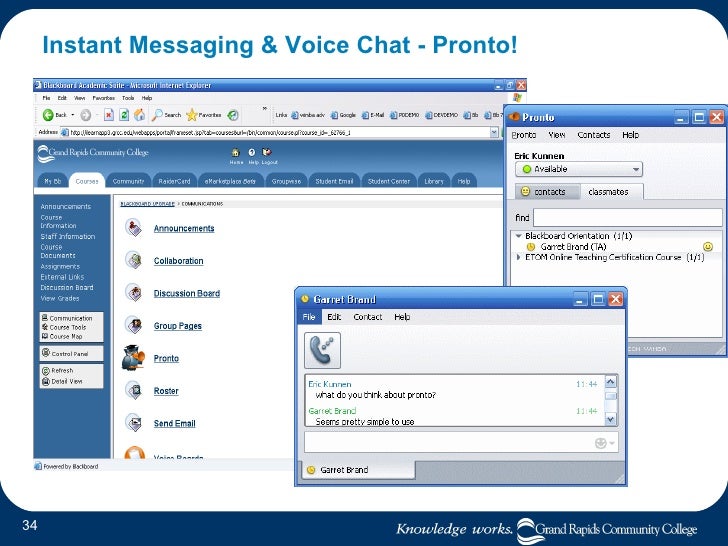Click smiley next to Garret Brand (TA)
Viewport: 728px width, 546px height.
[708, 247]
